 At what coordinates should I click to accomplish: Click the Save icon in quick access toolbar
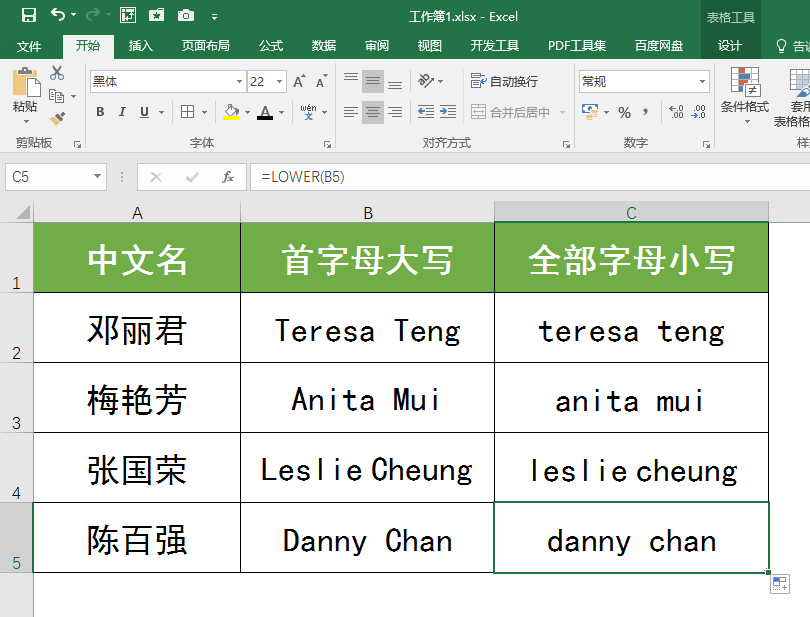[29, 16]
